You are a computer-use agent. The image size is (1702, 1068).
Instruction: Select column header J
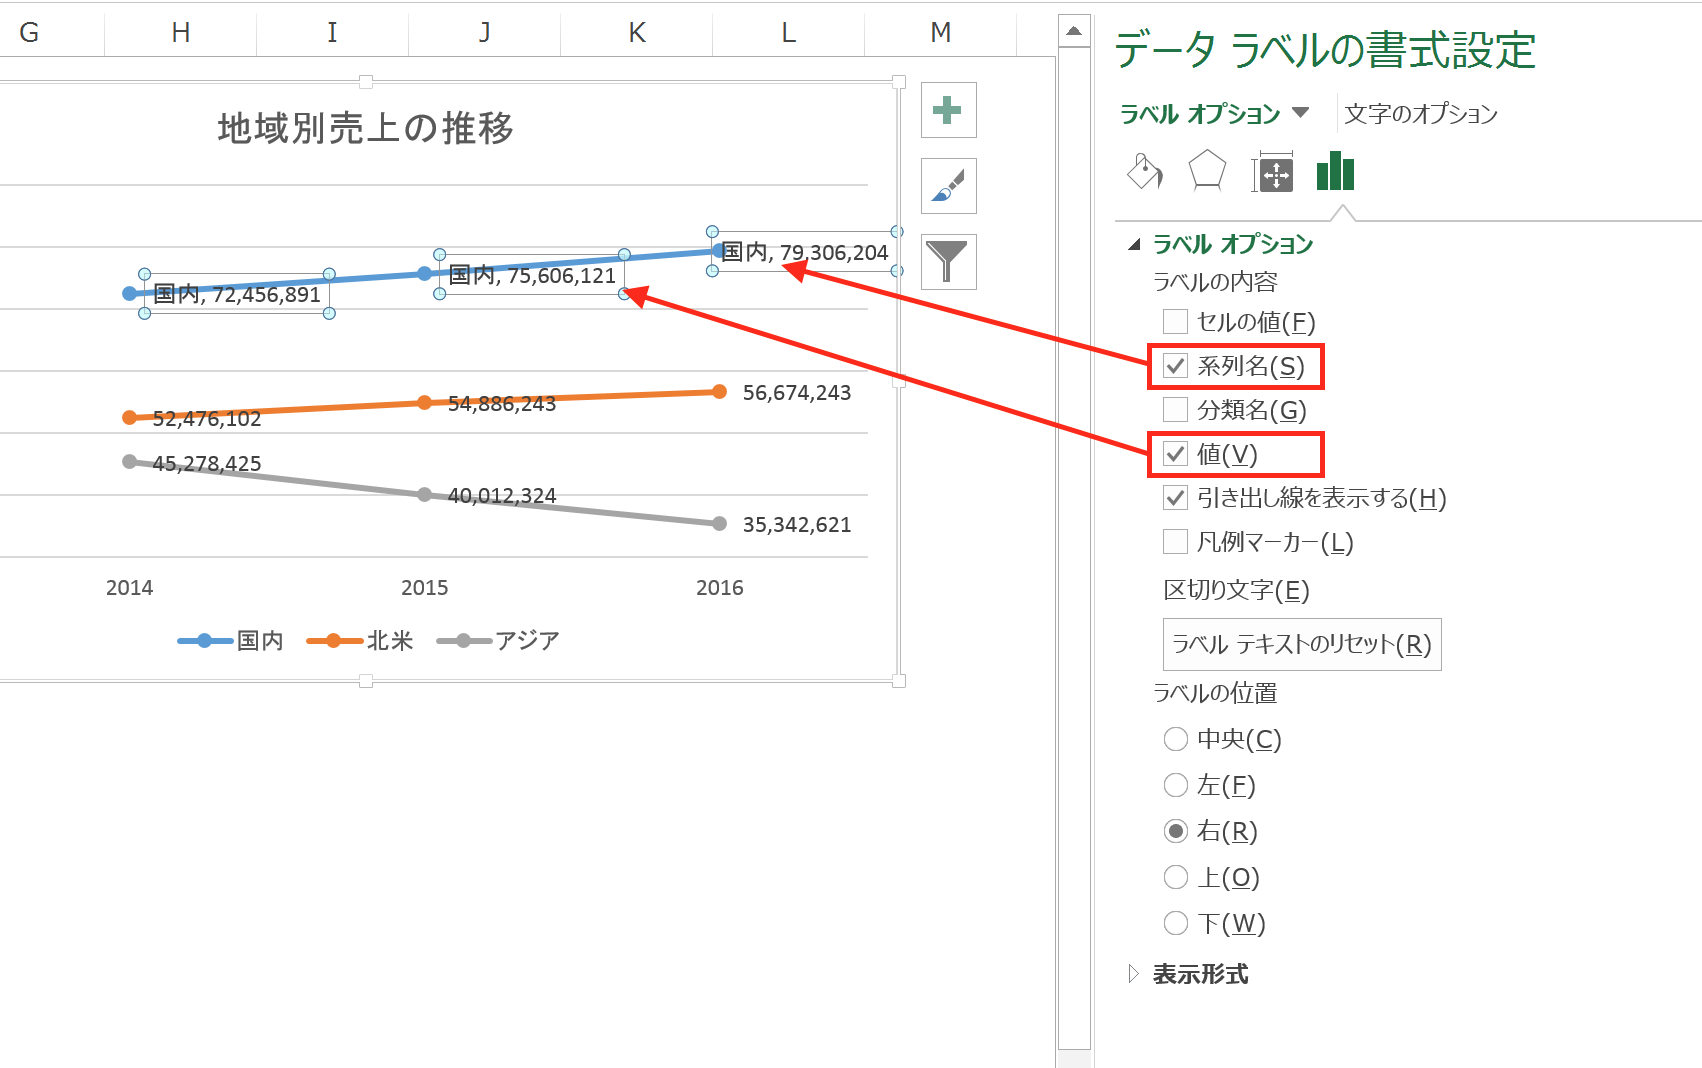click(x=485, y=32)
